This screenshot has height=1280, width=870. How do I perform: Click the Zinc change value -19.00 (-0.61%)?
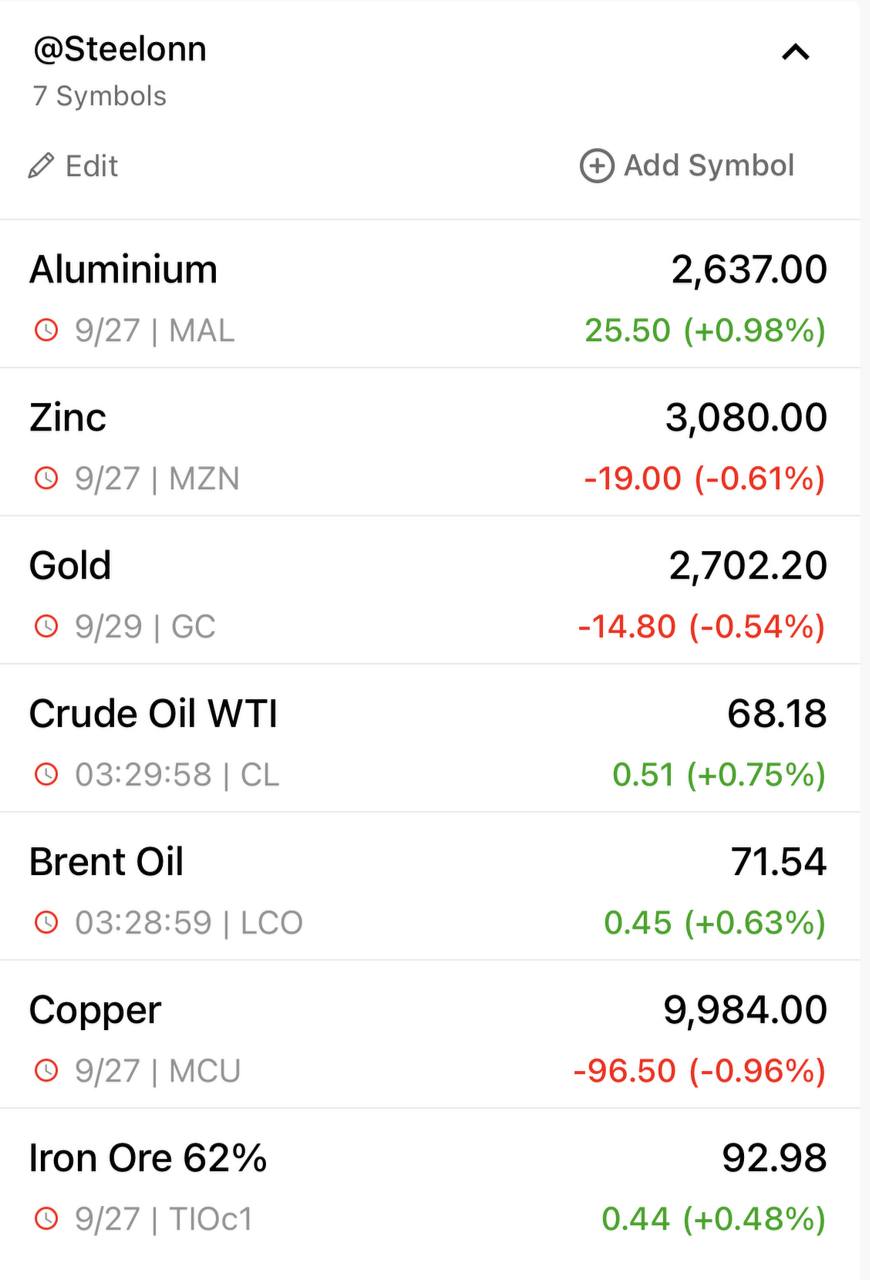[x=704, y=478]
